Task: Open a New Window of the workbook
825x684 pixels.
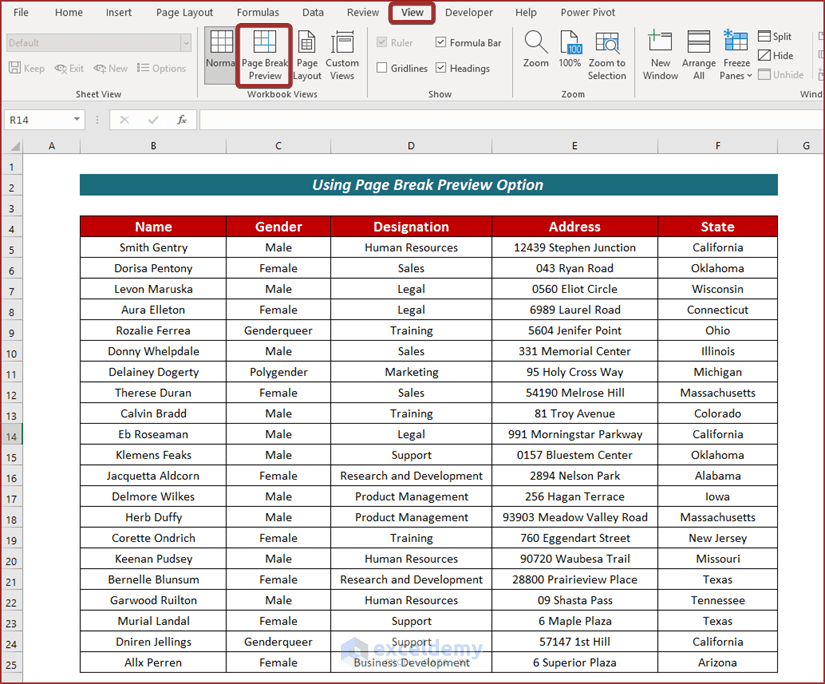Action: point(660,54)
